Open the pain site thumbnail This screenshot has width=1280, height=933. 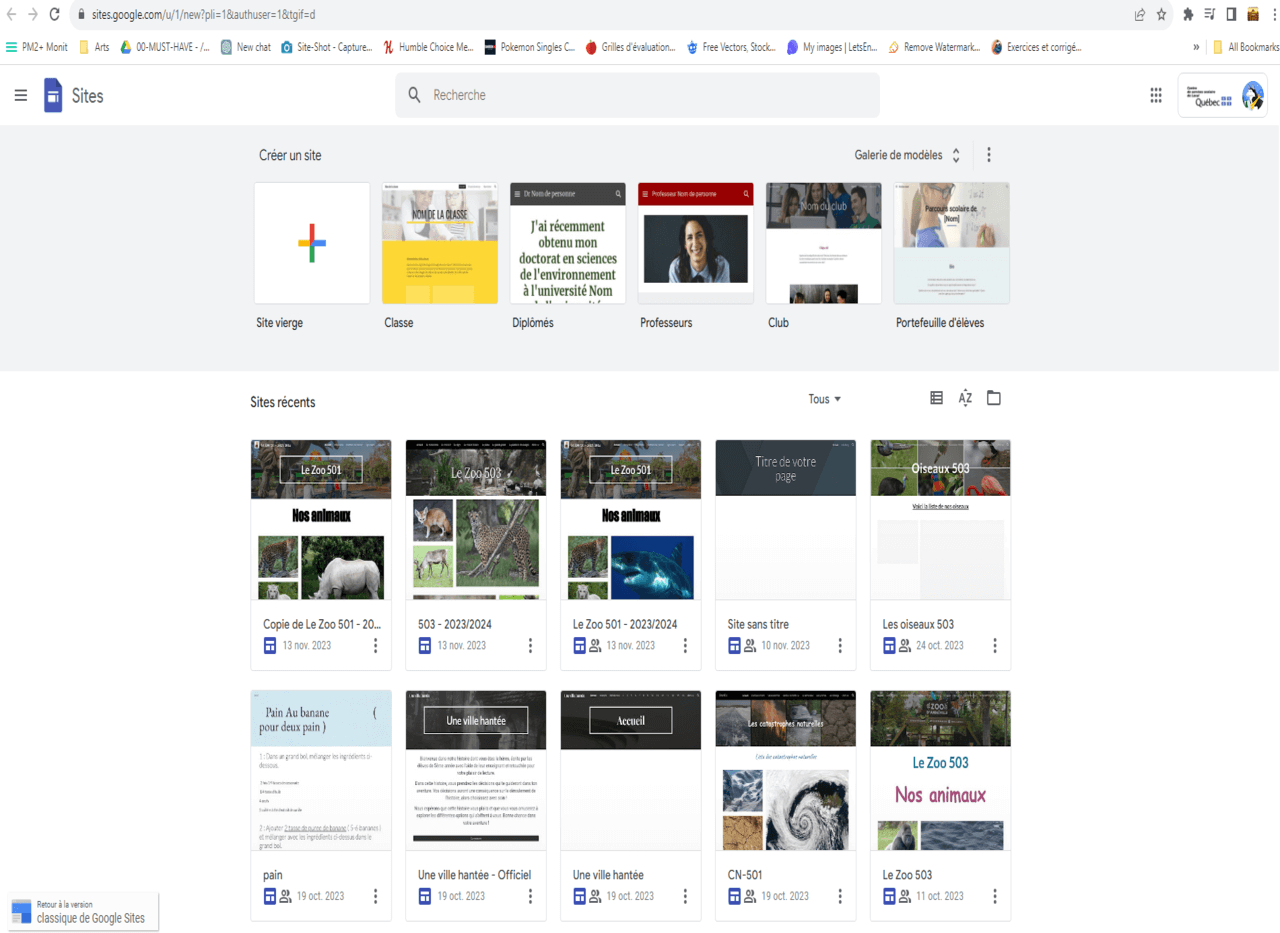[x=321, y=770]
